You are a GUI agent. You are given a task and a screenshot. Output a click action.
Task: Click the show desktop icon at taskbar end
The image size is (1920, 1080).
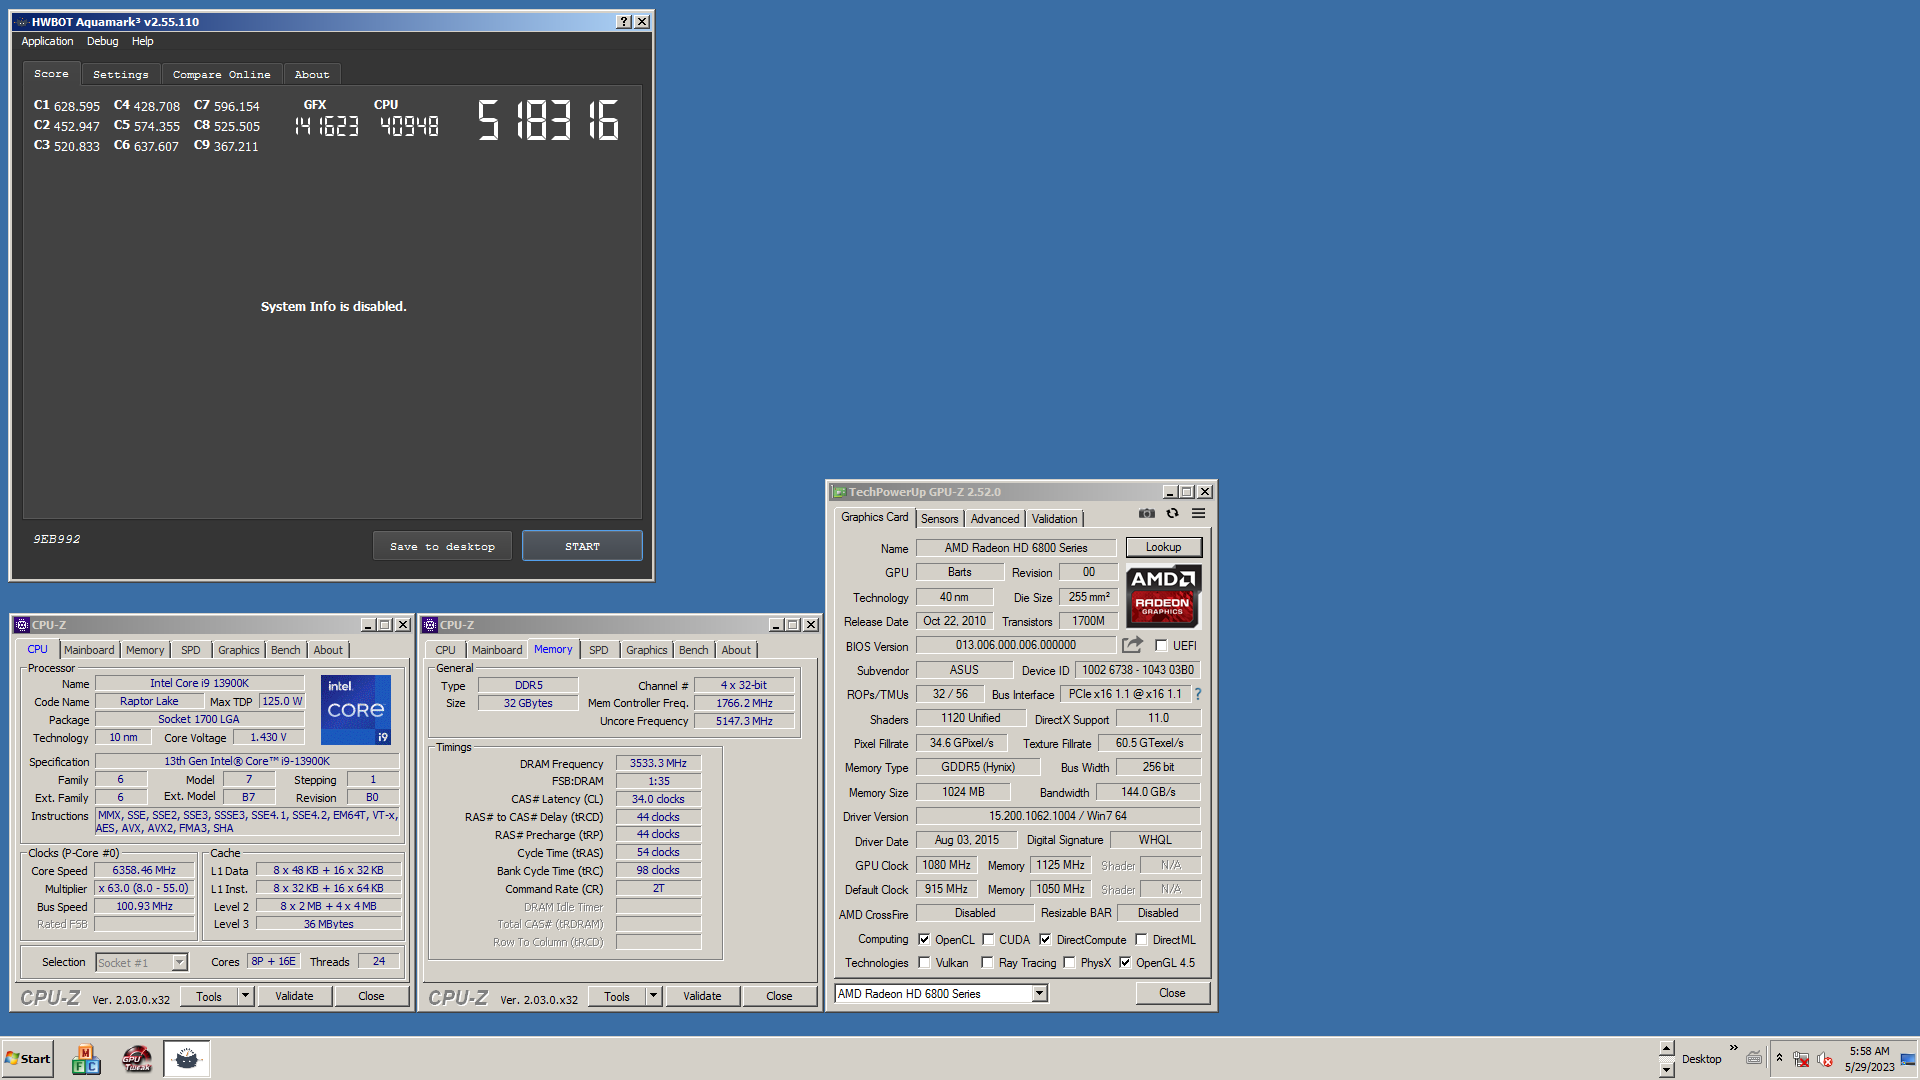pyautogui.click(x=1908, y=1059)
